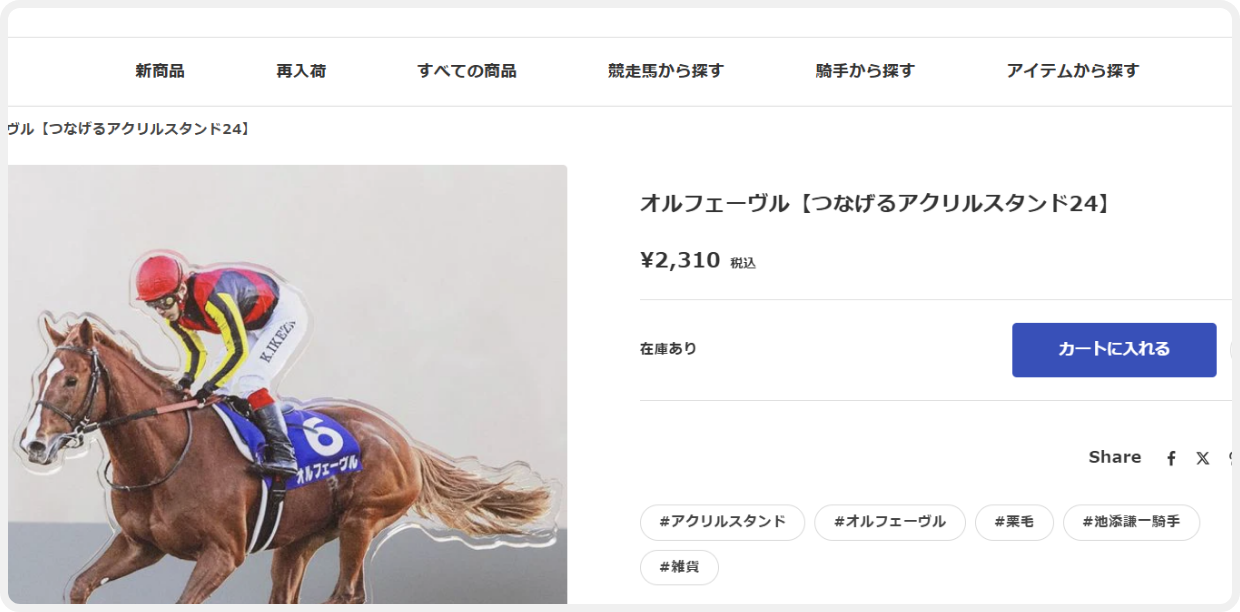Filter by the #栗毛 tag
1240x612 pixels.
tap(1014, 522)
